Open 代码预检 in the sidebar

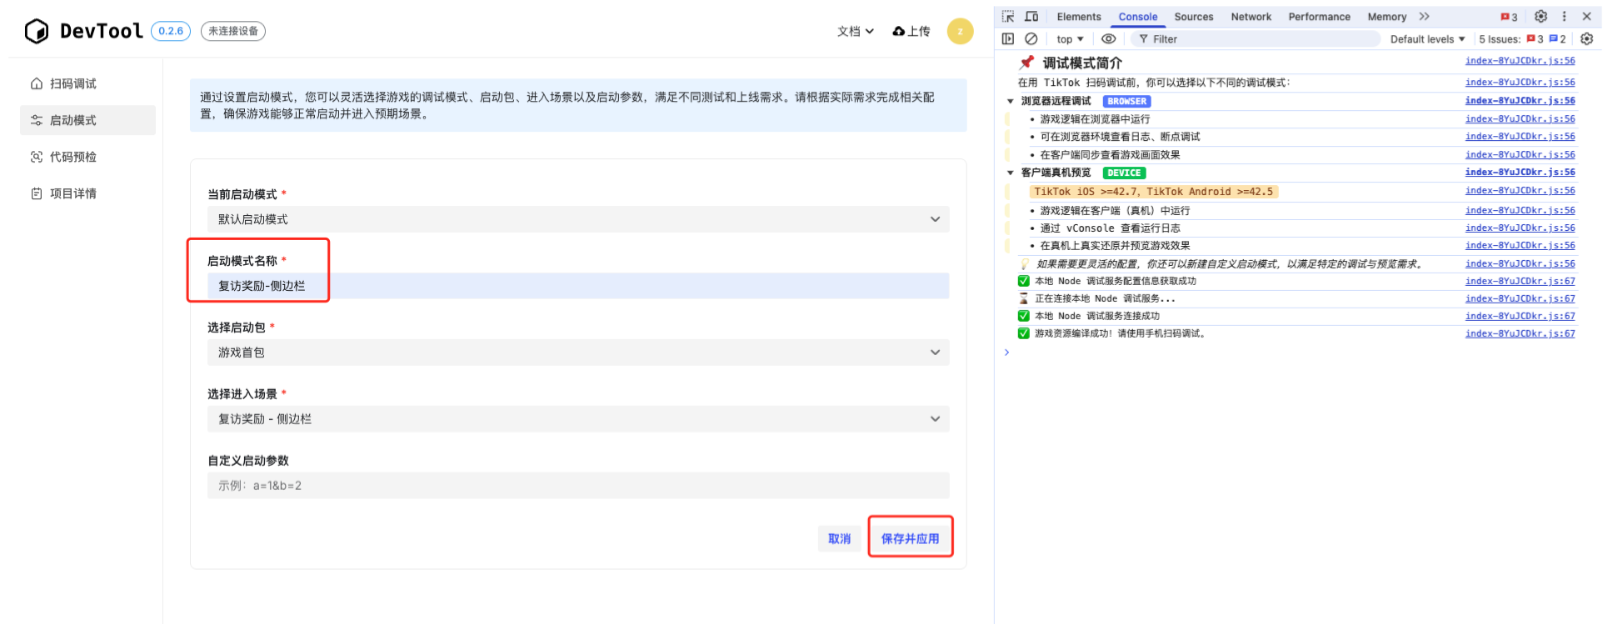pos(73,157)
